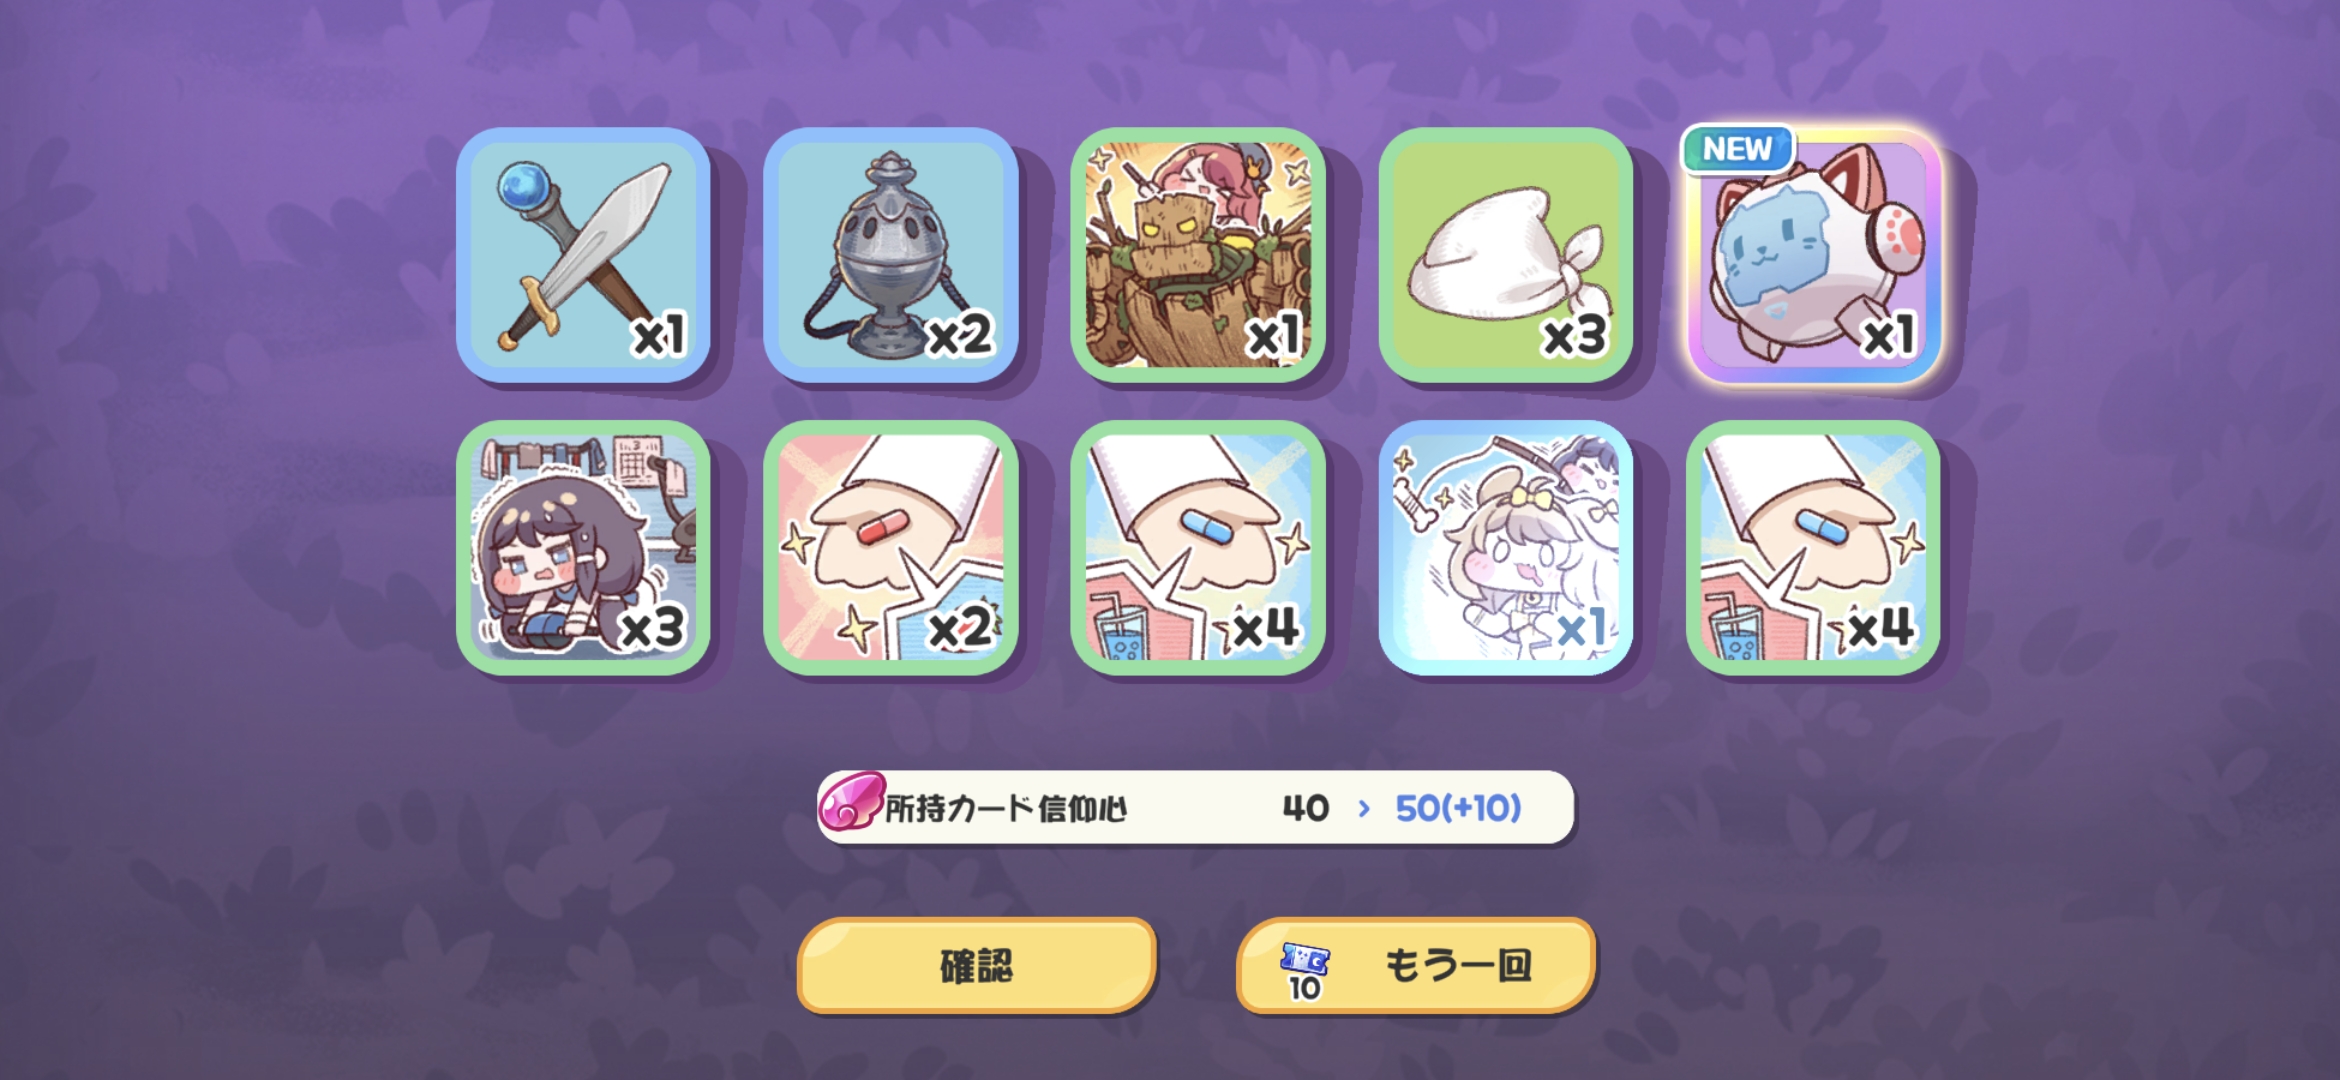Select the last blue pill item card
The height and width of the screenshot is (1080, 2340).
[1814, 548]
